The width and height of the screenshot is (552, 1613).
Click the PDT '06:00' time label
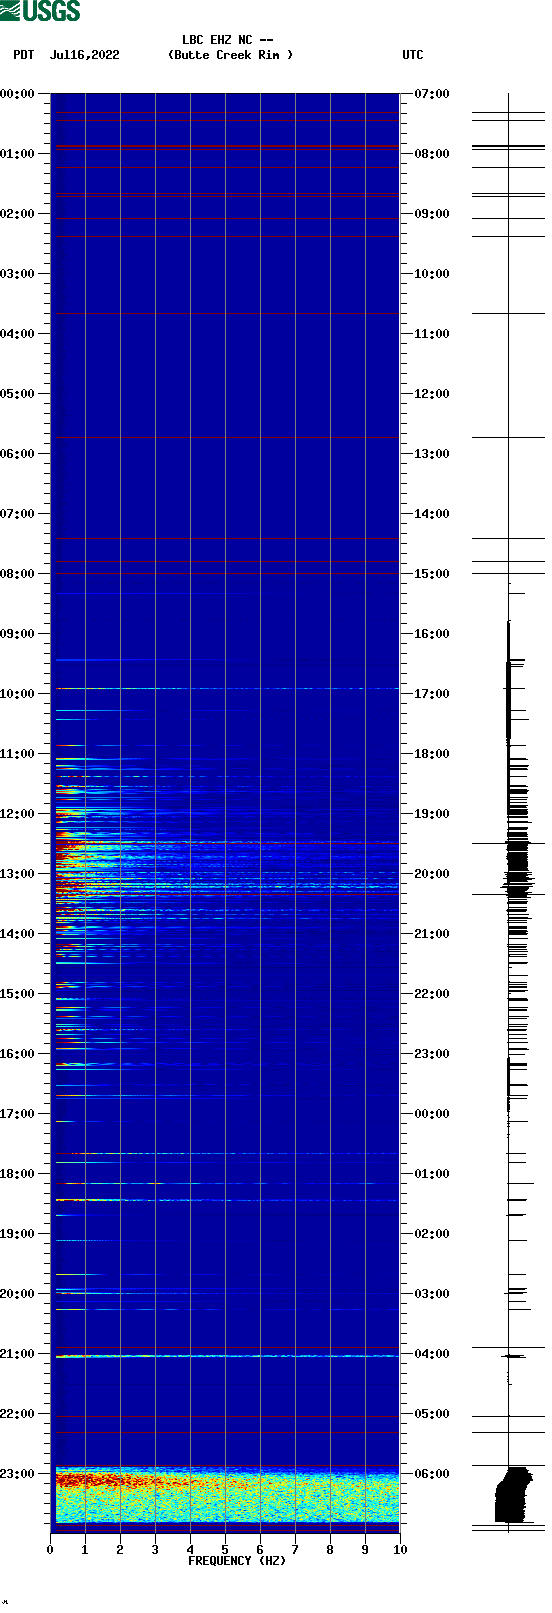click(17, 454)
